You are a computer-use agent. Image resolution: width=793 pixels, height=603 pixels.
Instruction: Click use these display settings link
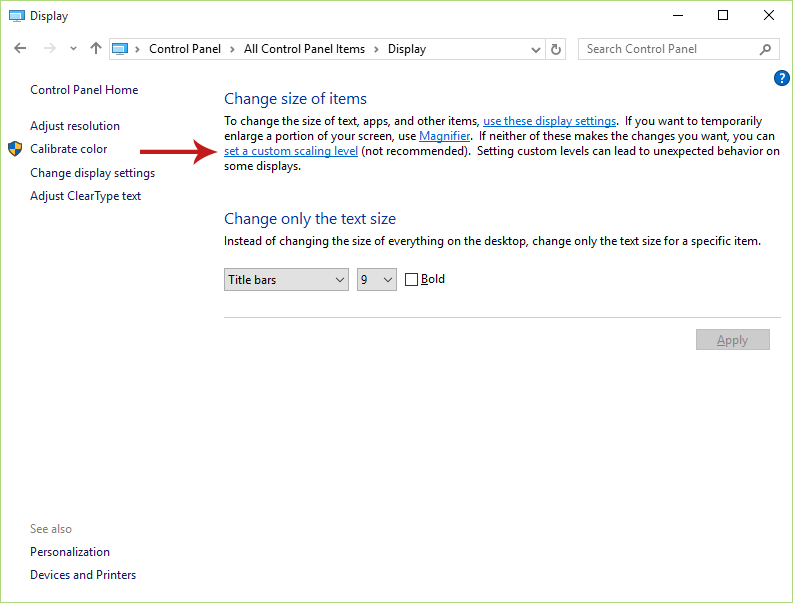(549, 121)
